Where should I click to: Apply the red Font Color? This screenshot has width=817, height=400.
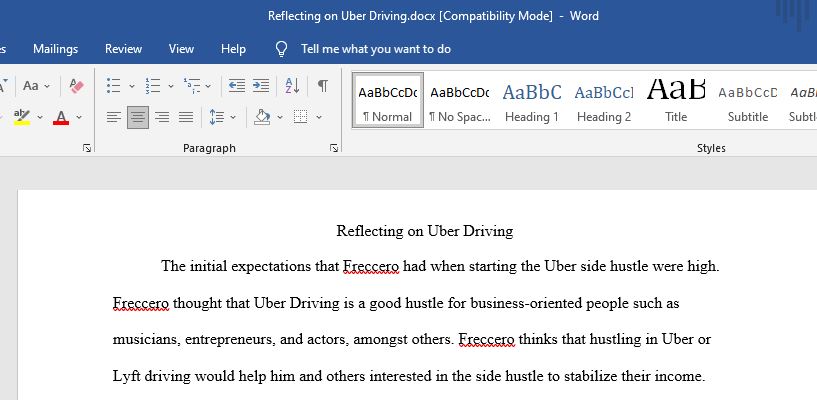tap(61, 117)
